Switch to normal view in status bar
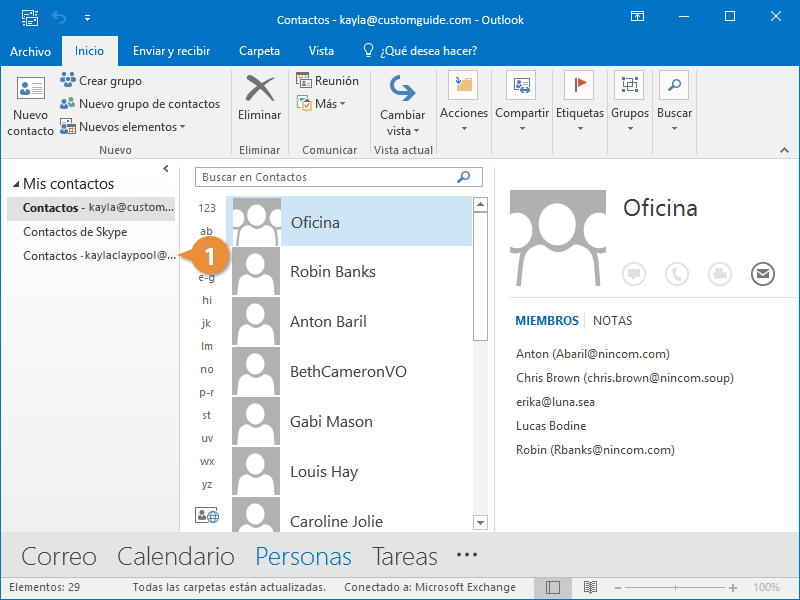 click(553, 587)
